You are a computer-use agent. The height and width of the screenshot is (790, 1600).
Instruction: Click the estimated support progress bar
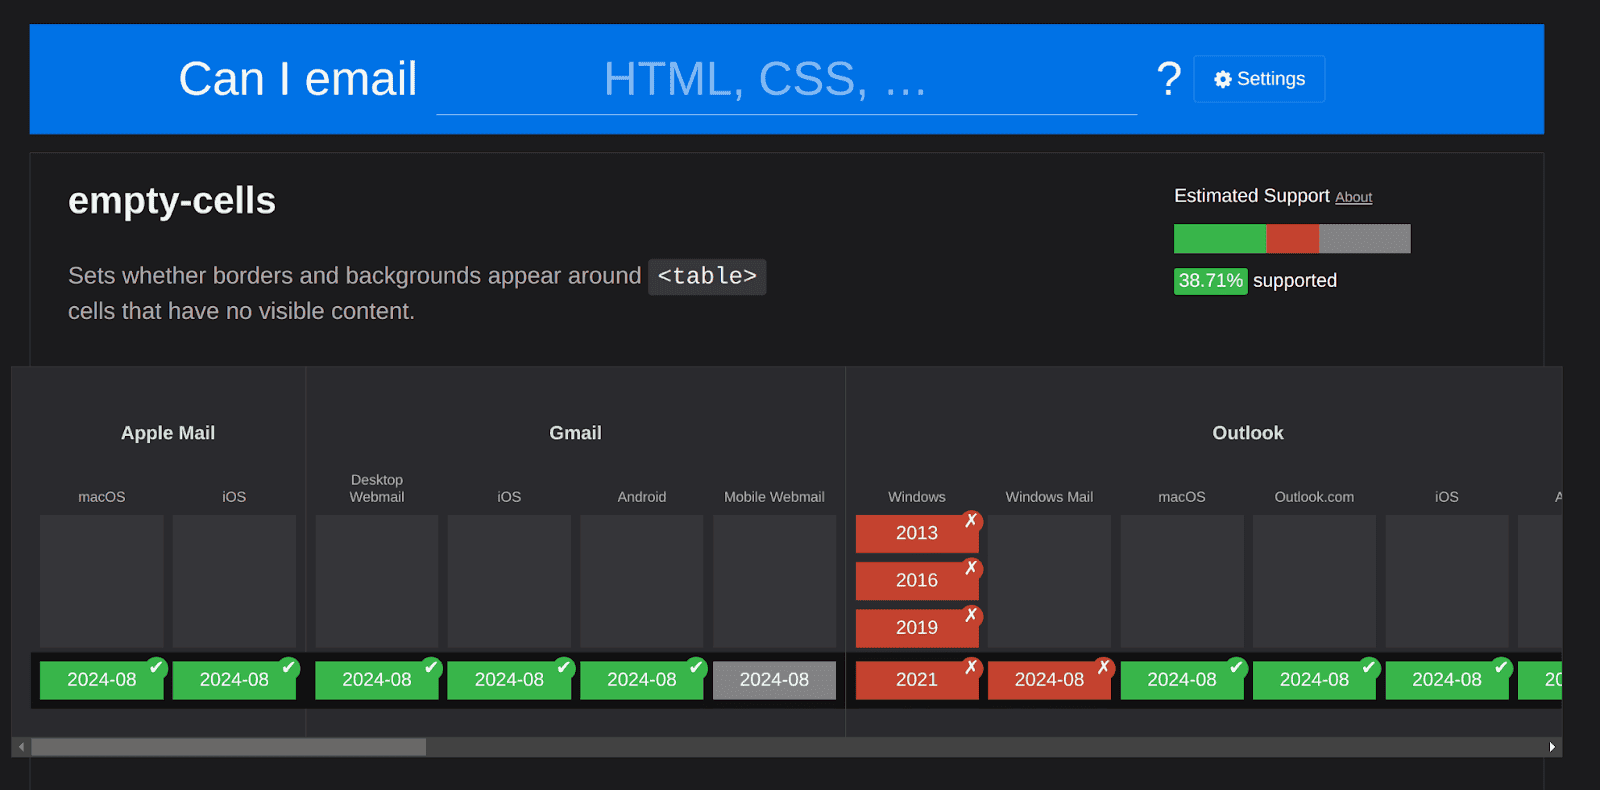[x=1292, y=238]
